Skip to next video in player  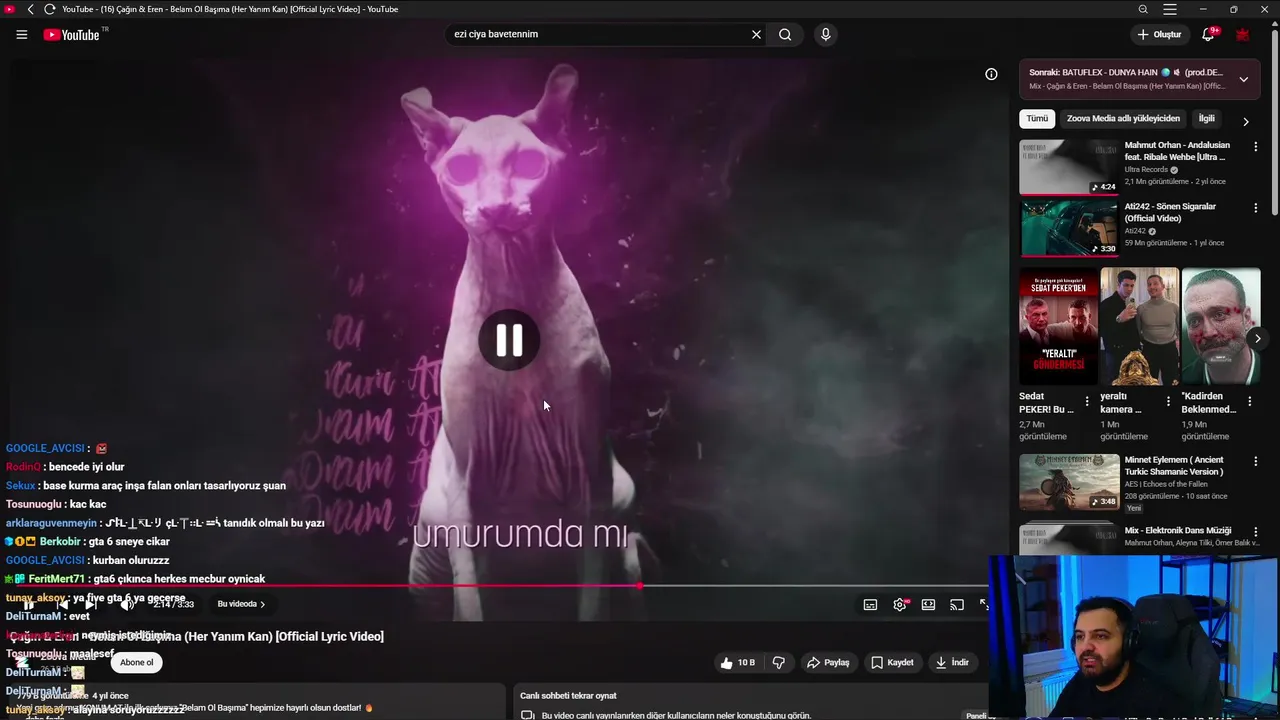91,604
